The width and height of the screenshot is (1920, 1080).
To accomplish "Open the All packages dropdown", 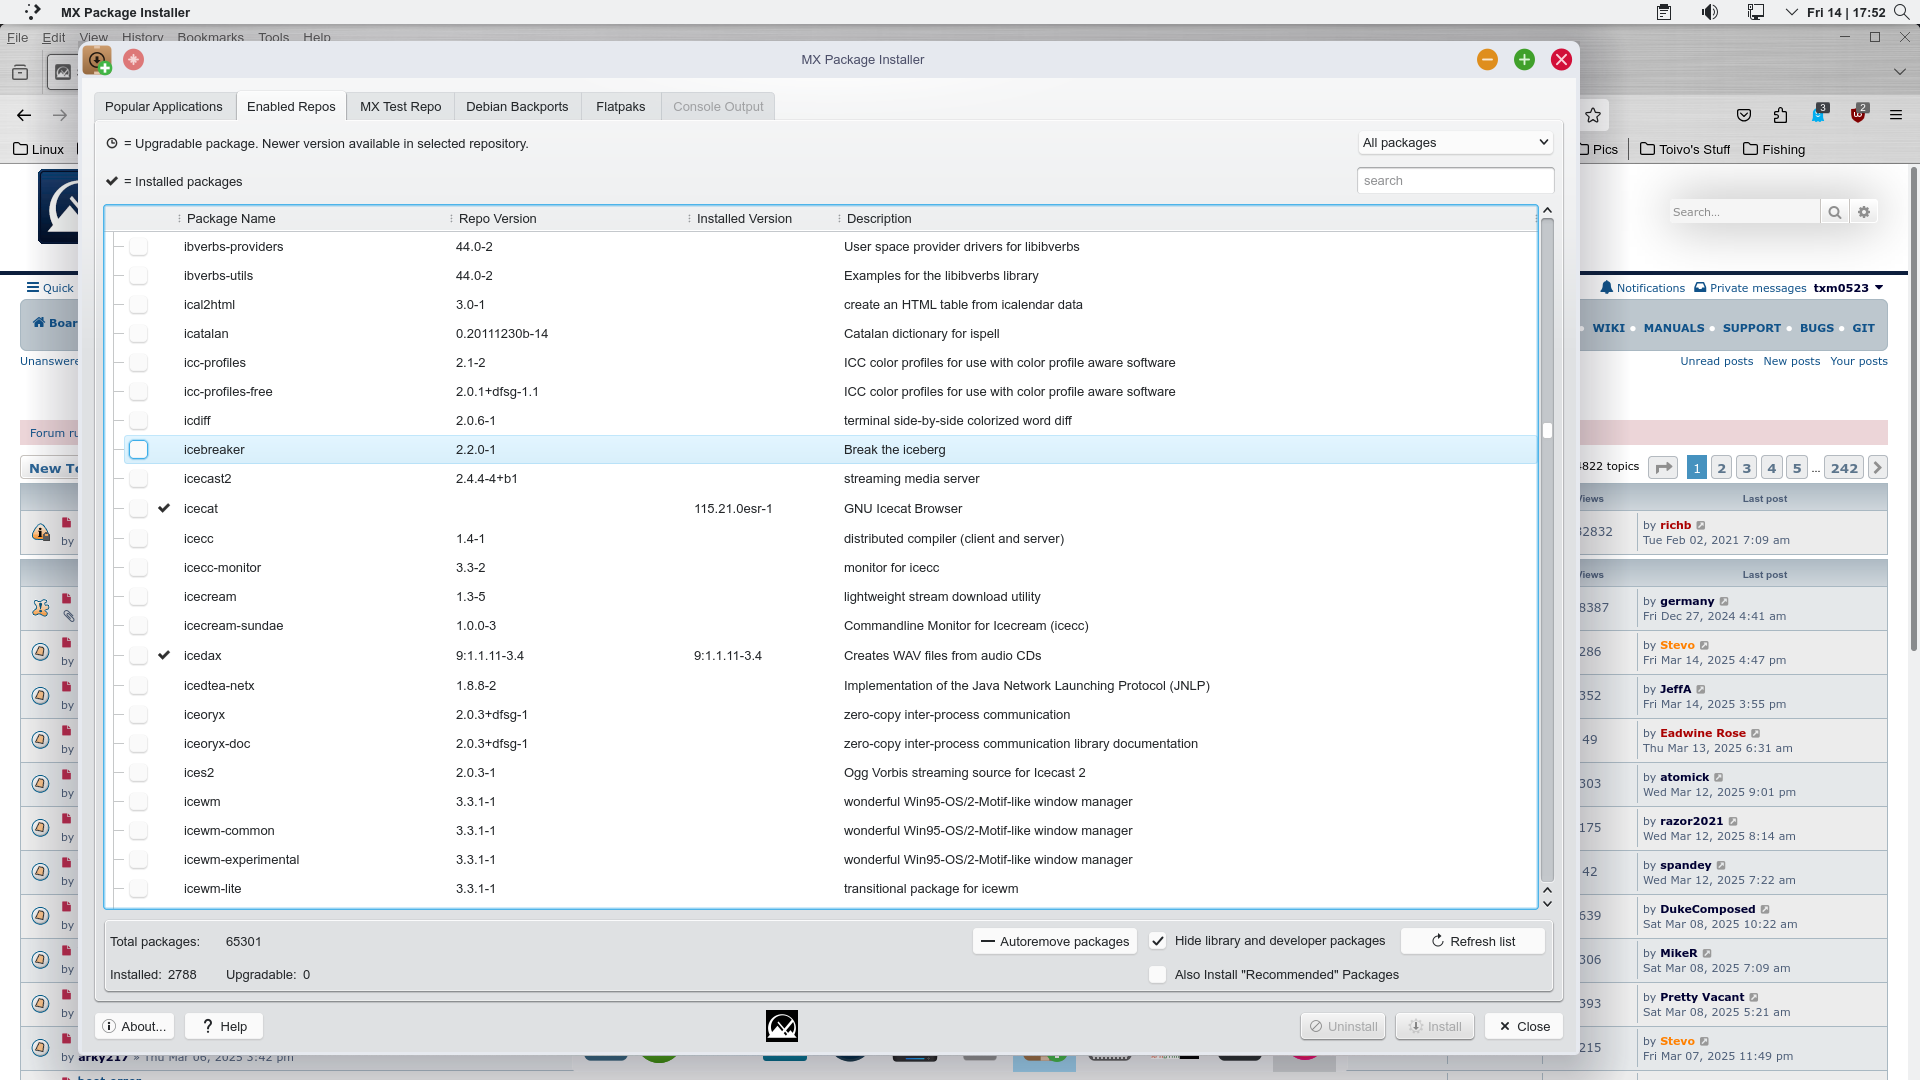I will (1454, 142).
